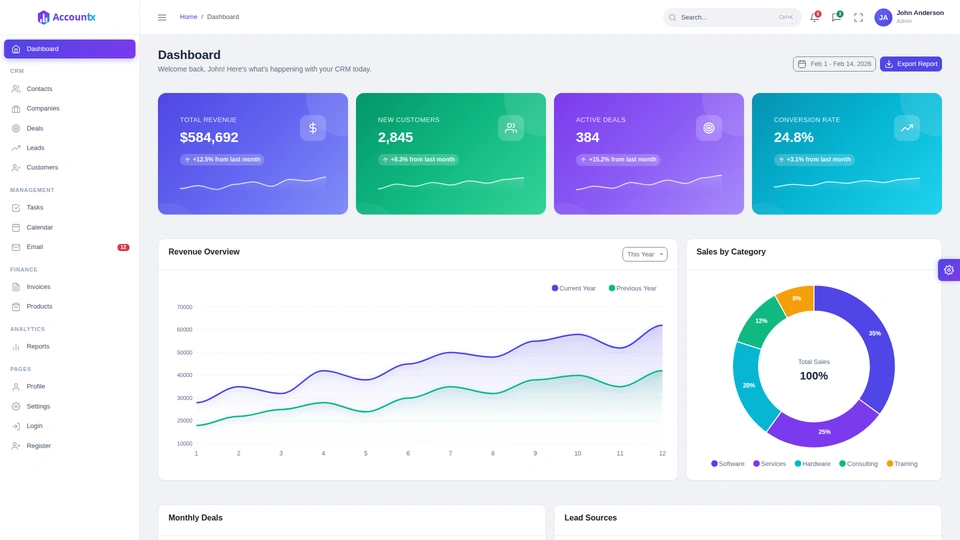
Task: Click the Total Sales 100% center label
Action: (814, 370)
